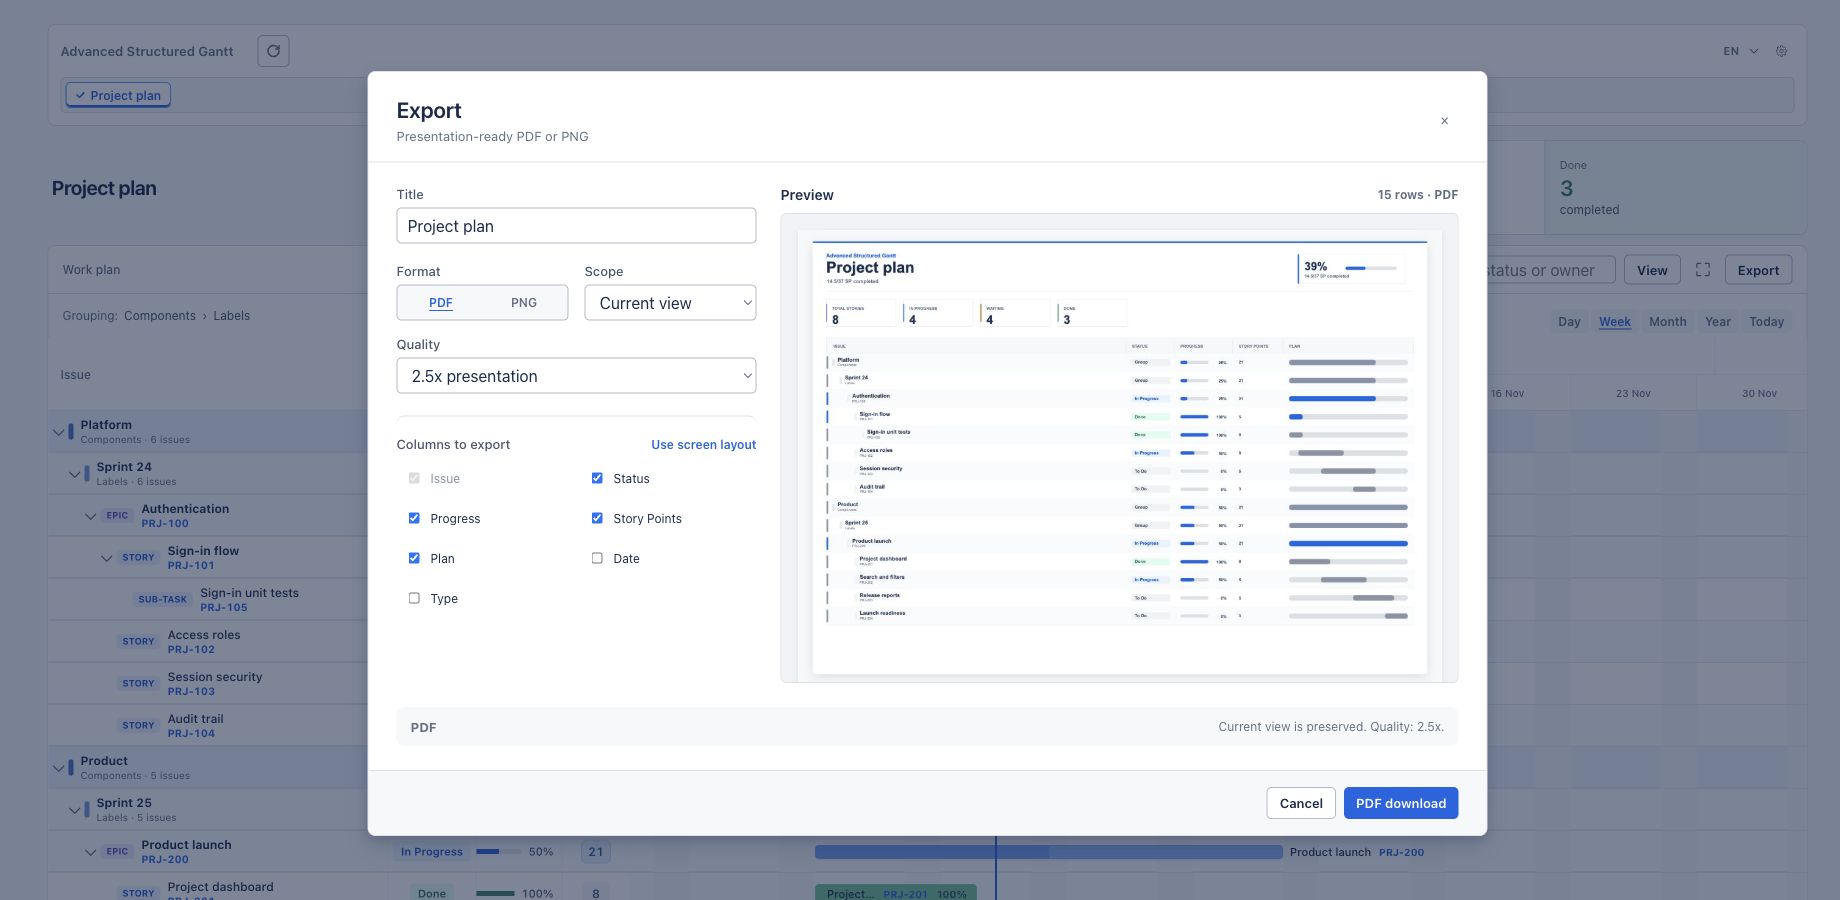Click the PDF download button
Screen dimensions: 1840x900
pyautogui.click(x=1400, y=803)
